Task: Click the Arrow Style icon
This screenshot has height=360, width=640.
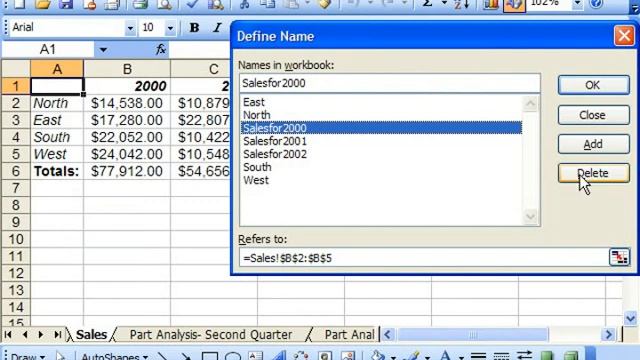Action: [x=524, y=356]
